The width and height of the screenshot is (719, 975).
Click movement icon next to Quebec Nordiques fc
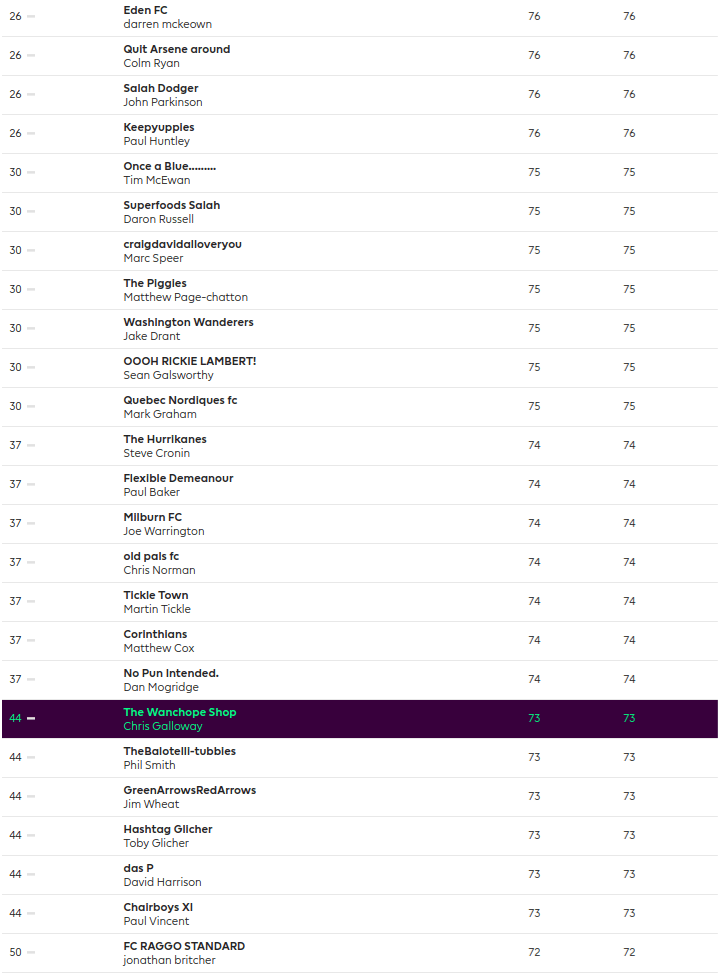[x=31, y=407]
